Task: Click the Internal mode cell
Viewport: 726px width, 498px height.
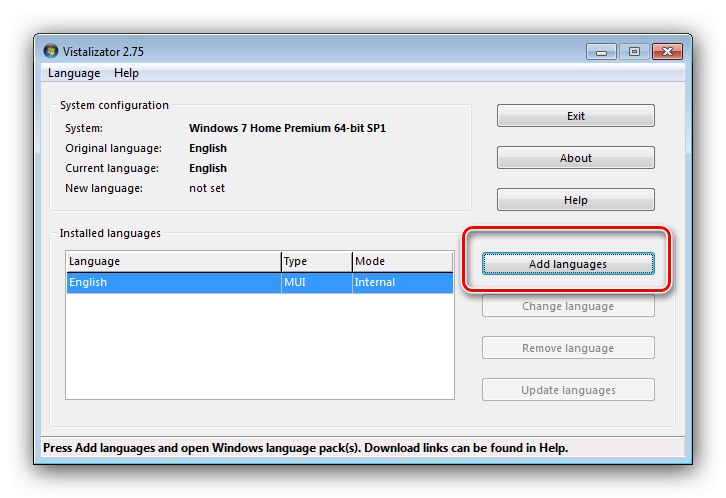Action: pyautogui.click(x=402, y=282)
